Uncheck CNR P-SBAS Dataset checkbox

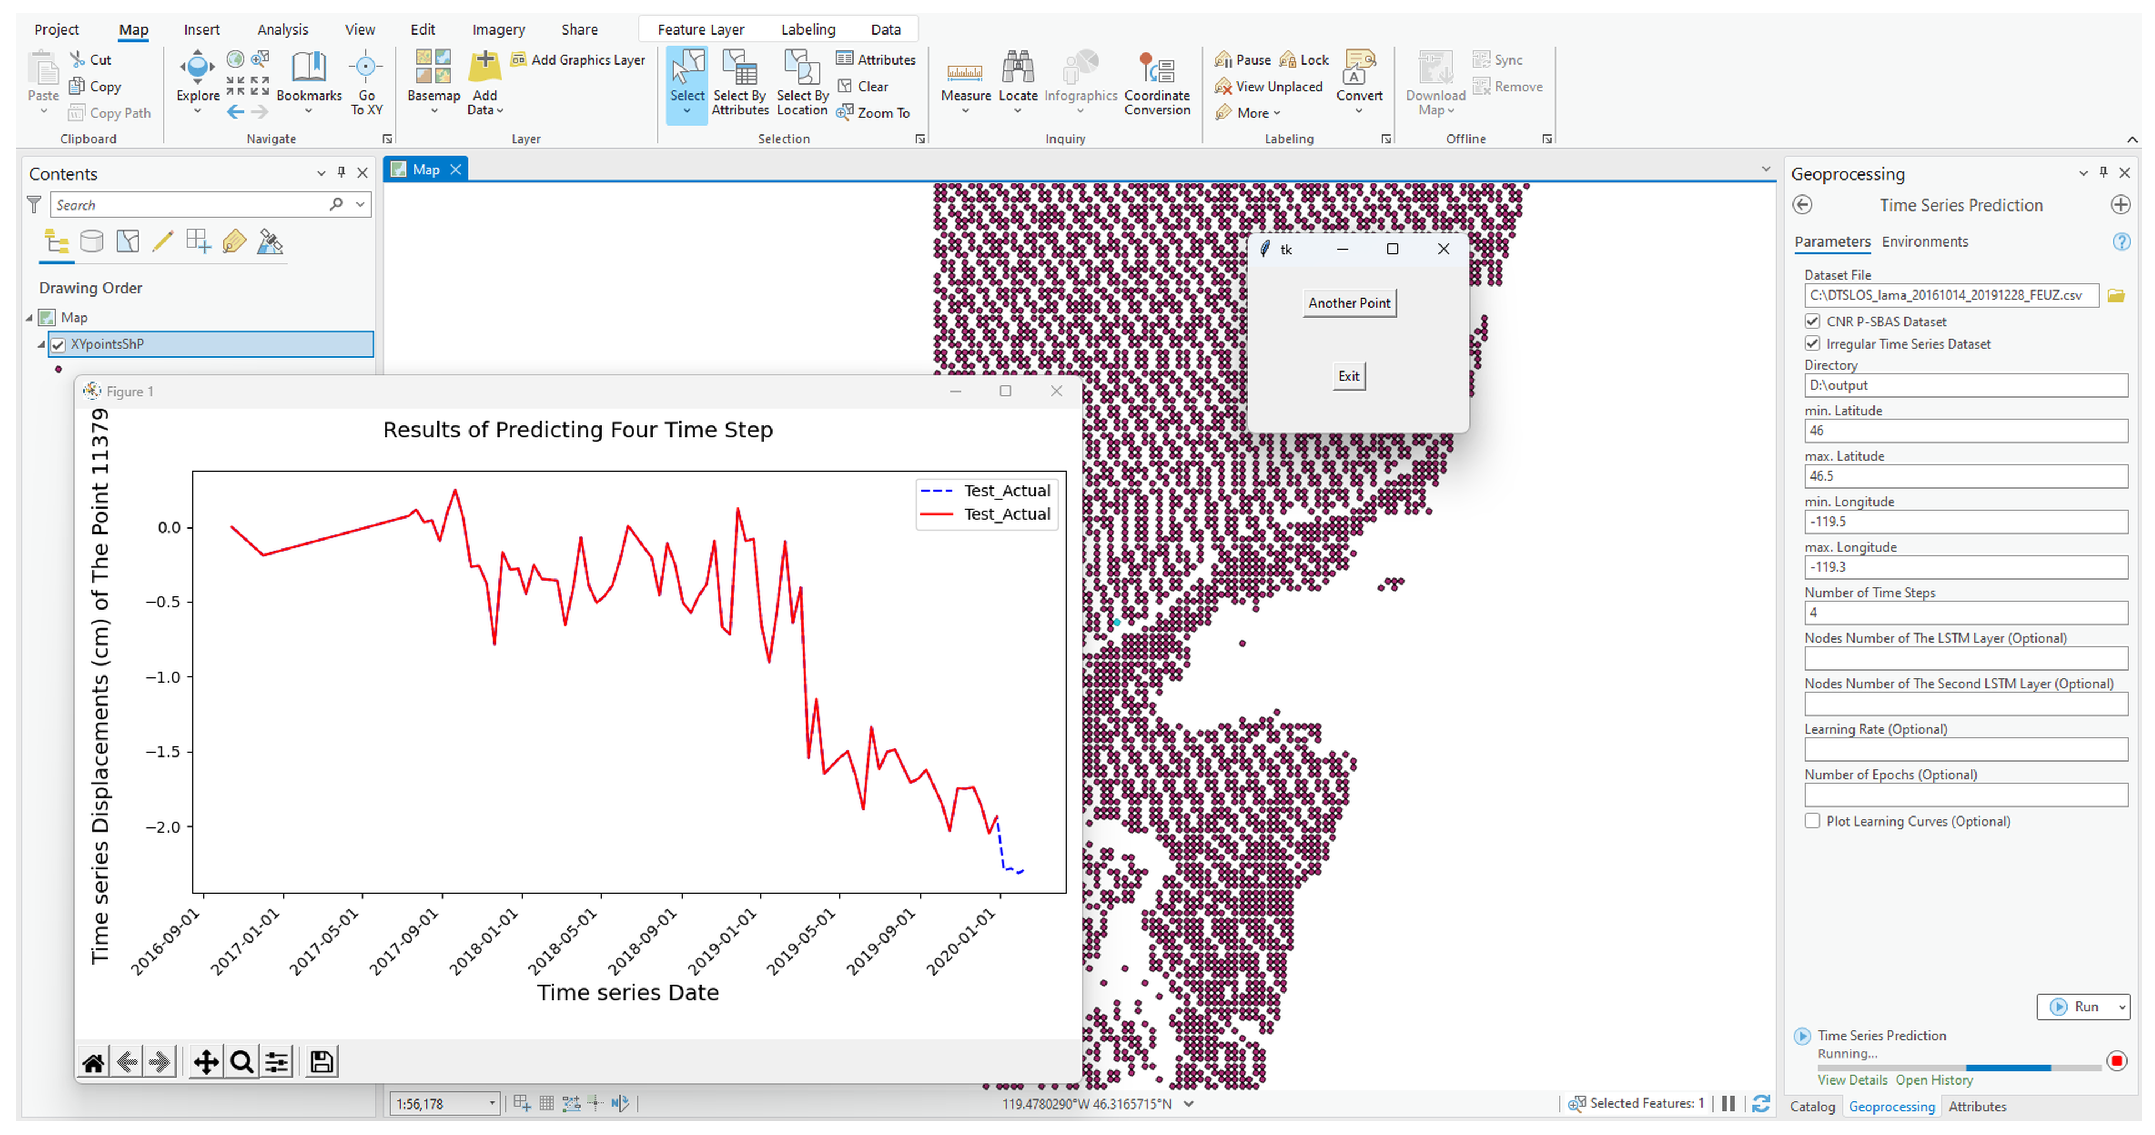pos(1812,321)
